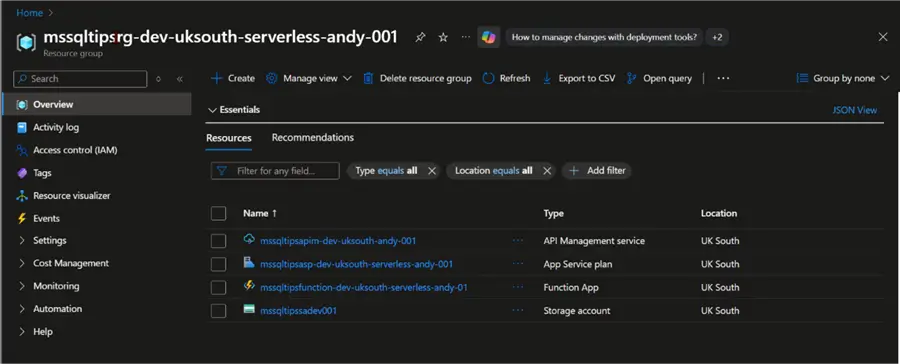The width and height of the screenshot is (900, 364).
Task: Refresh the resource list
Action: (x=506, y=79)
